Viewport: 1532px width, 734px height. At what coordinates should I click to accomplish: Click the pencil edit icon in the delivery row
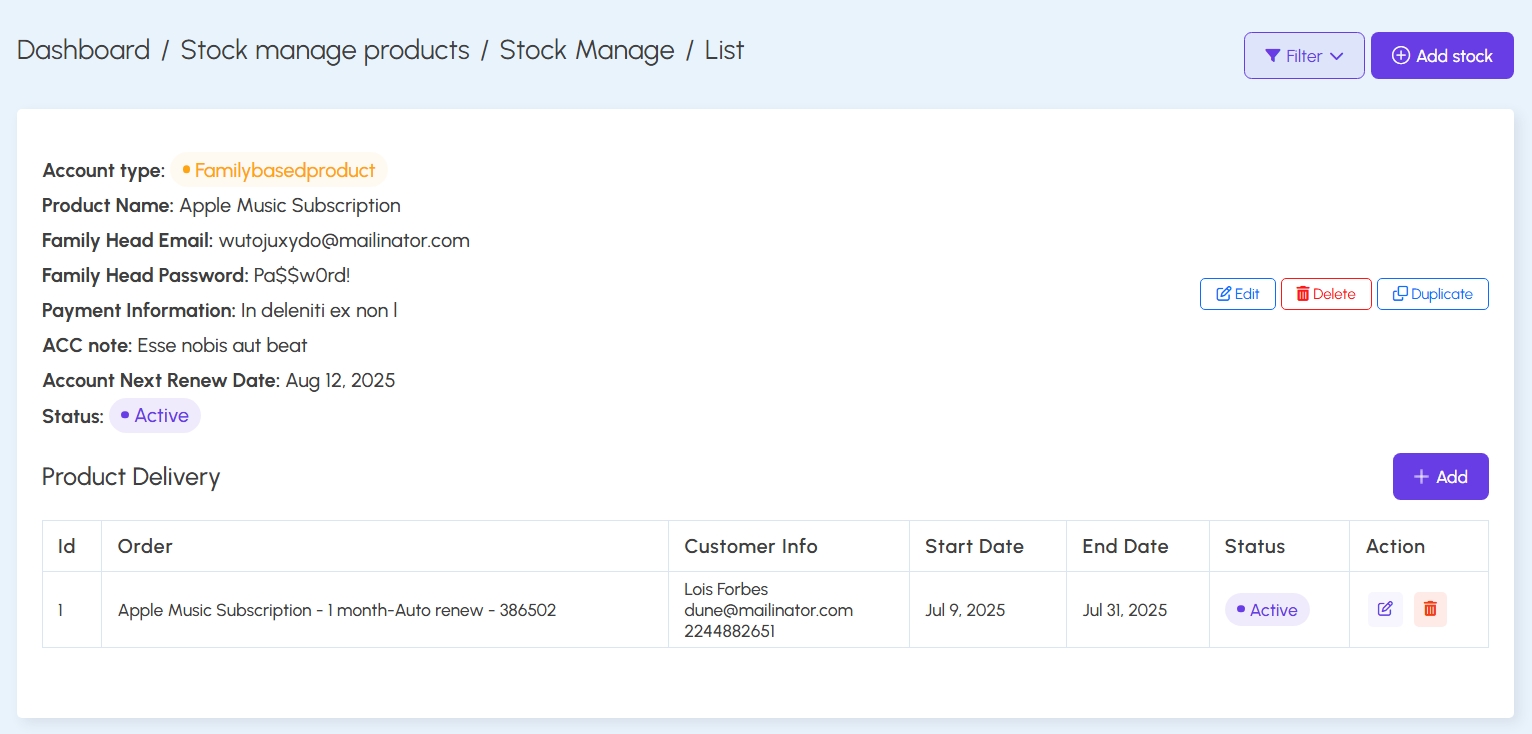pos(1385,609)
